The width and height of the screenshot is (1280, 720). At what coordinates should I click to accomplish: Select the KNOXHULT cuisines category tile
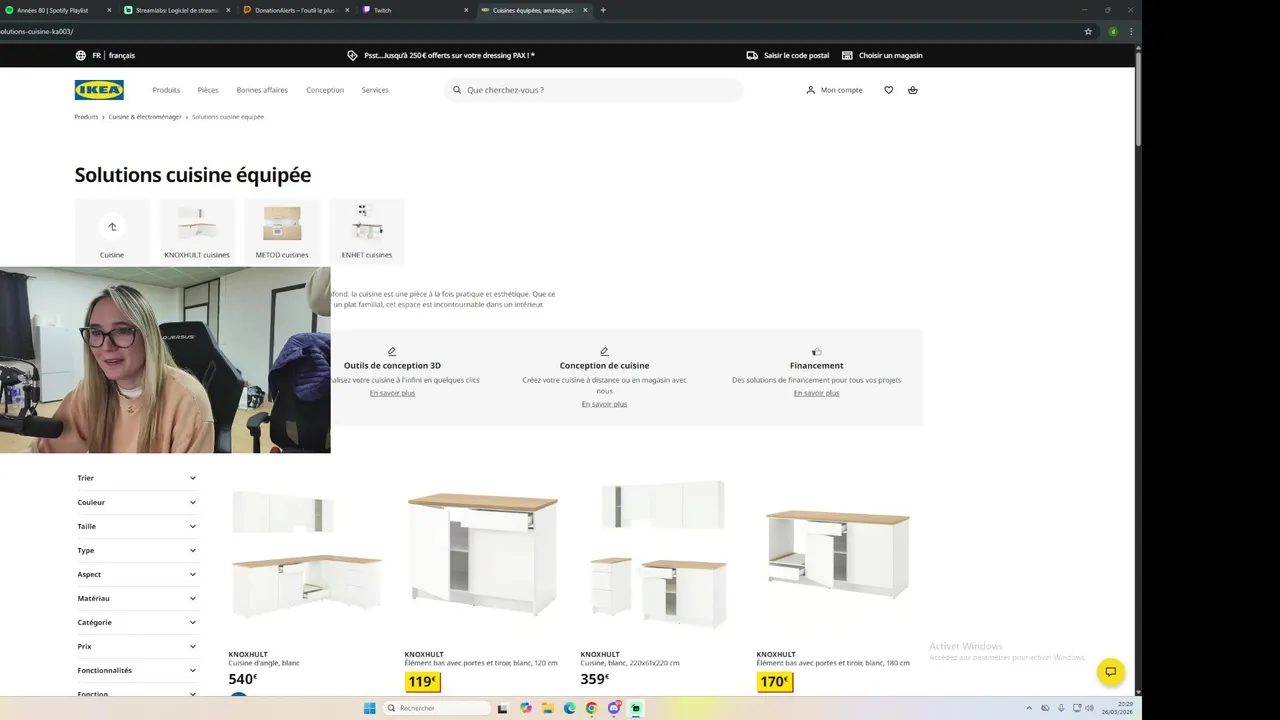coord(197,231)
